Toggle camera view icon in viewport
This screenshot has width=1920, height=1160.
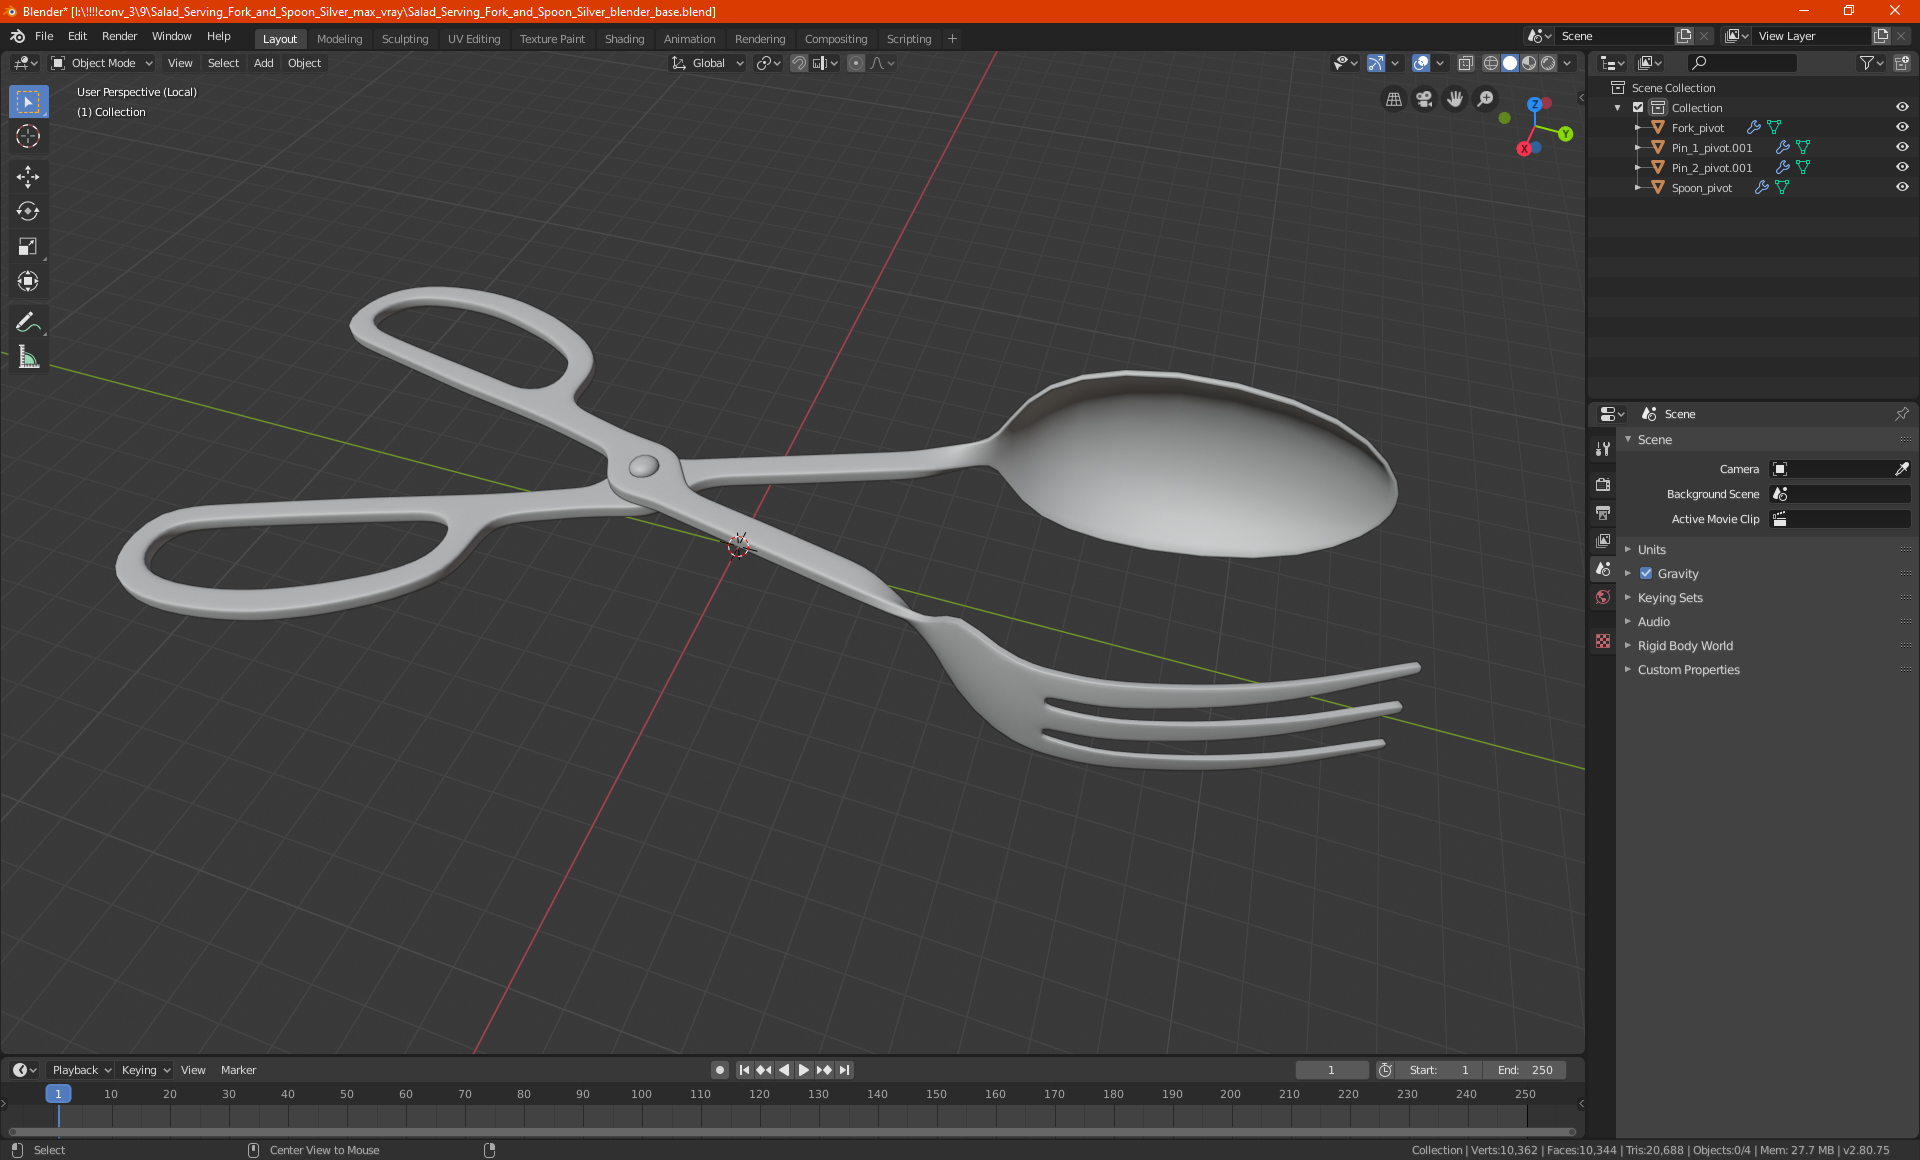pyautogui.click(x=1424, y=99)
